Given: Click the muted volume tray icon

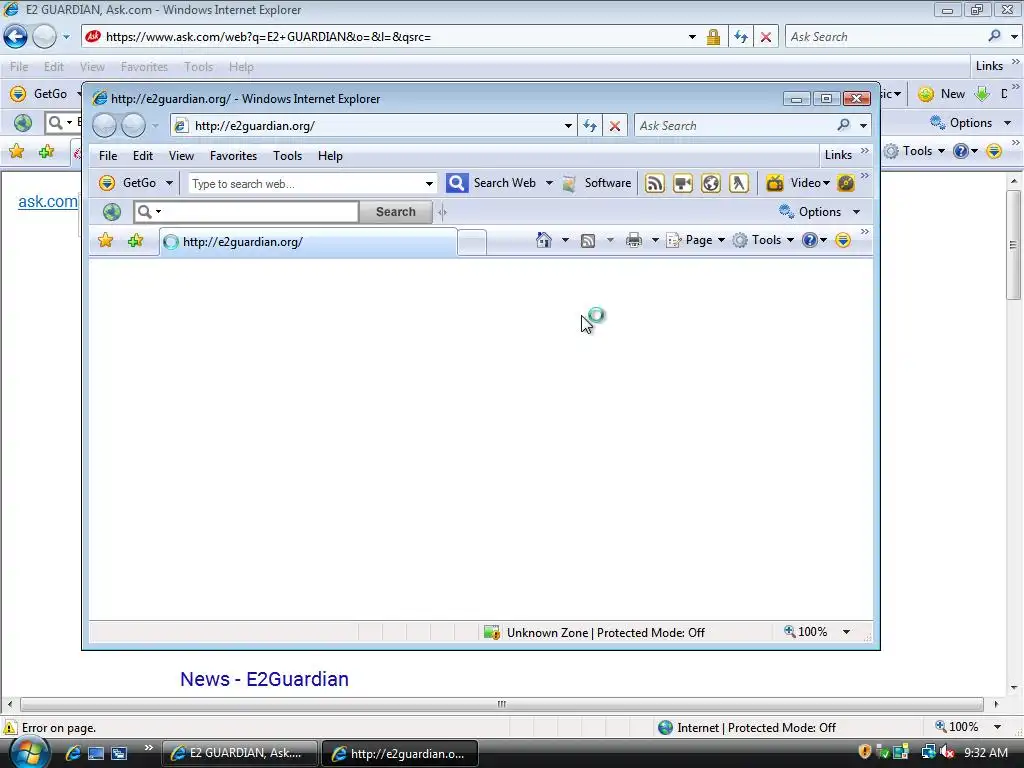Looking at the screenshot, I should pyautogui.click(x=947, y=752).
